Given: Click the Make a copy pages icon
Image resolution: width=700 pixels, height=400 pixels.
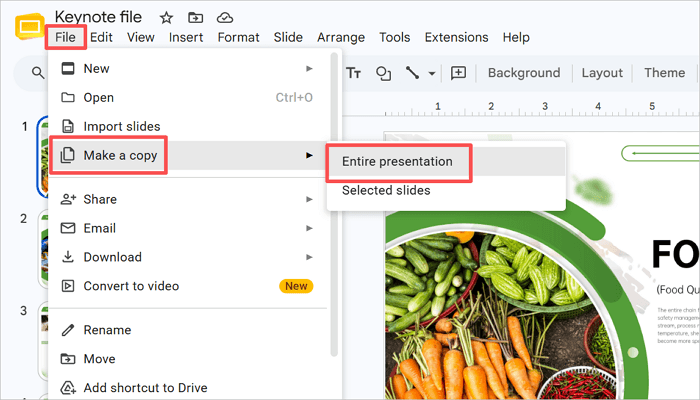Looking at the screenshot, I should point(67,155).
